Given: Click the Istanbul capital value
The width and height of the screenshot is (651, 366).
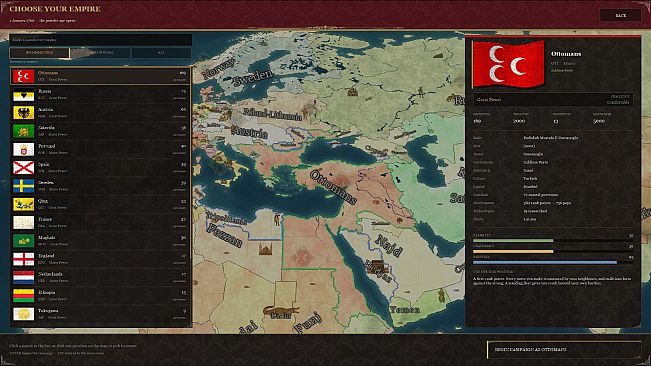Looking at the screenshot, I should tap(530, 187).
